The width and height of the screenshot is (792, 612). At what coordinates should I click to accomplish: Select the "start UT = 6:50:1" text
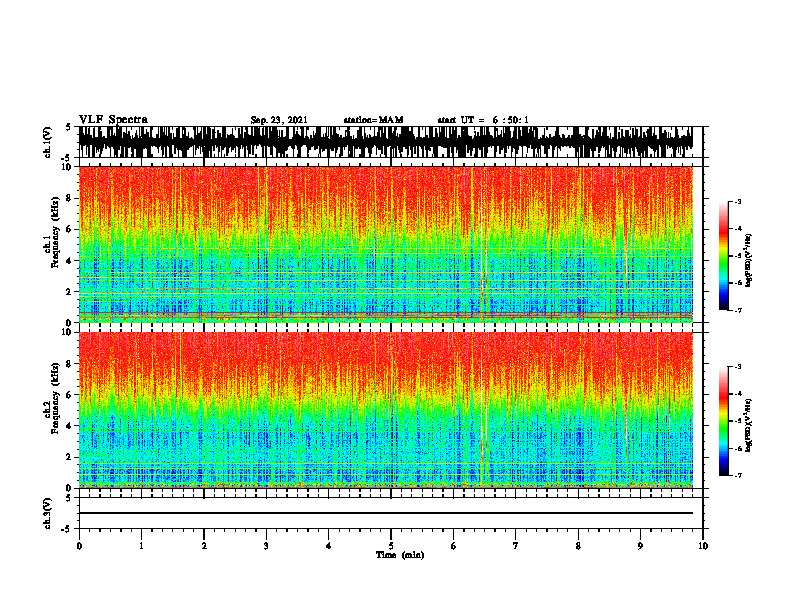tap(483, 120)
